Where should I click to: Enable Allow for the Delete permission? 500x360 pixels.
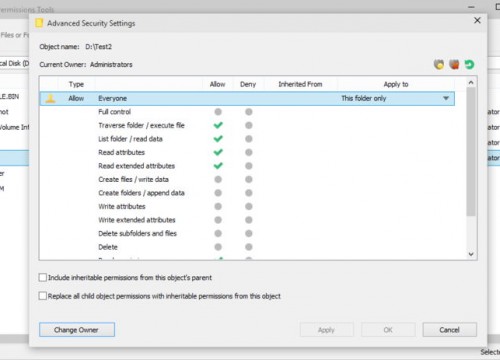(218, 247)
